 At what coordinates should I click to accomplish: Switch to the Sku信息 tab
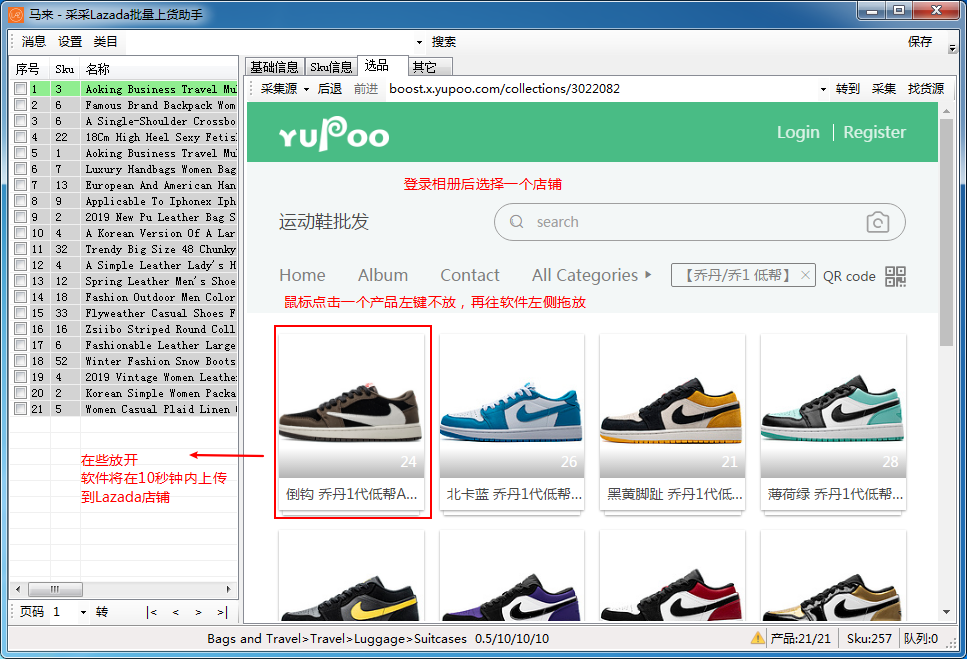pos(331,67)
